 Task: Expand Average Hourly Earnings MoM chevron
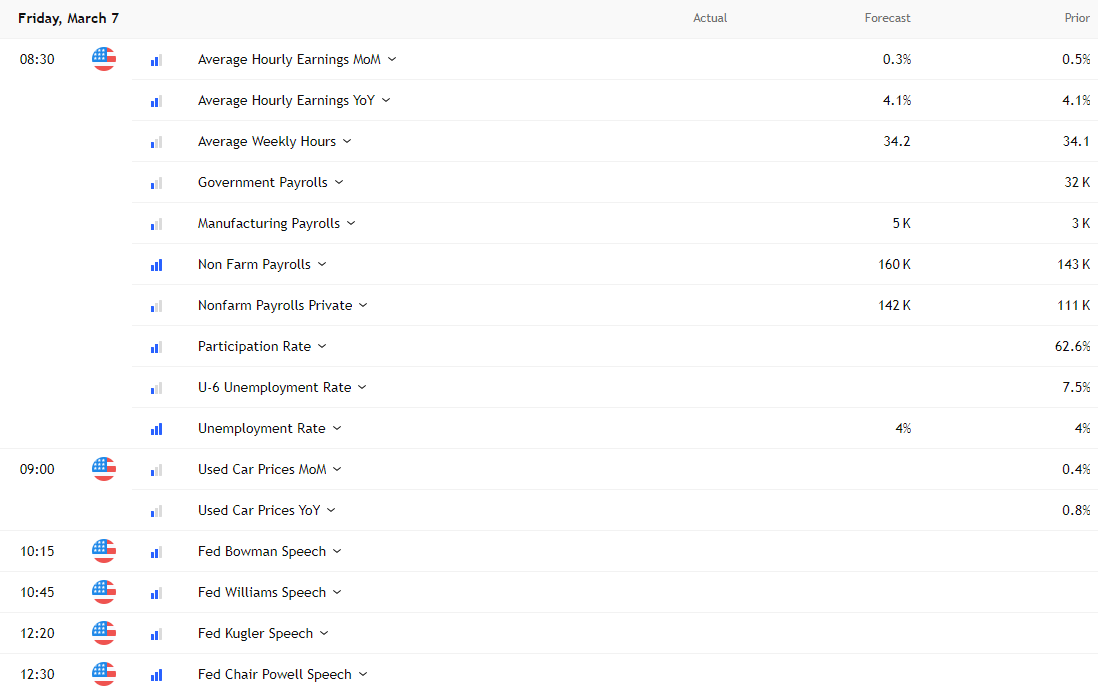tap(392, 59)
